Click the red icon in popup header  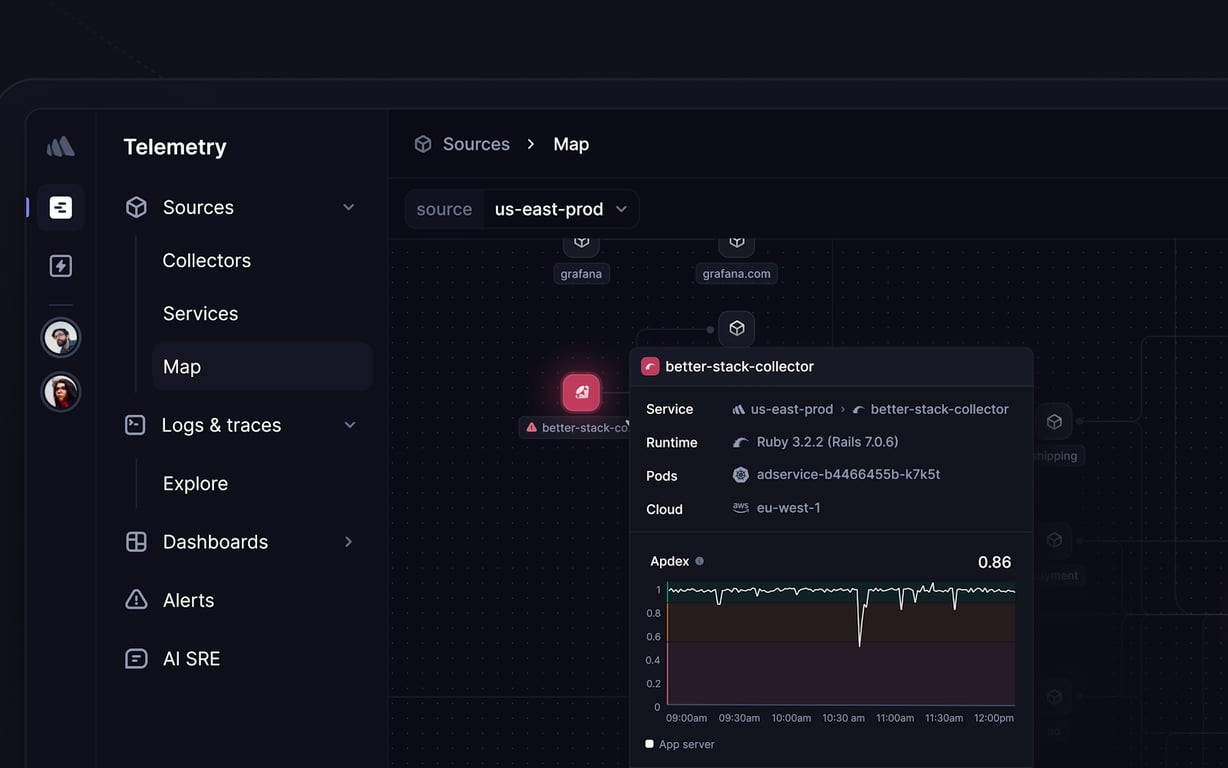(x=650, y=366)
